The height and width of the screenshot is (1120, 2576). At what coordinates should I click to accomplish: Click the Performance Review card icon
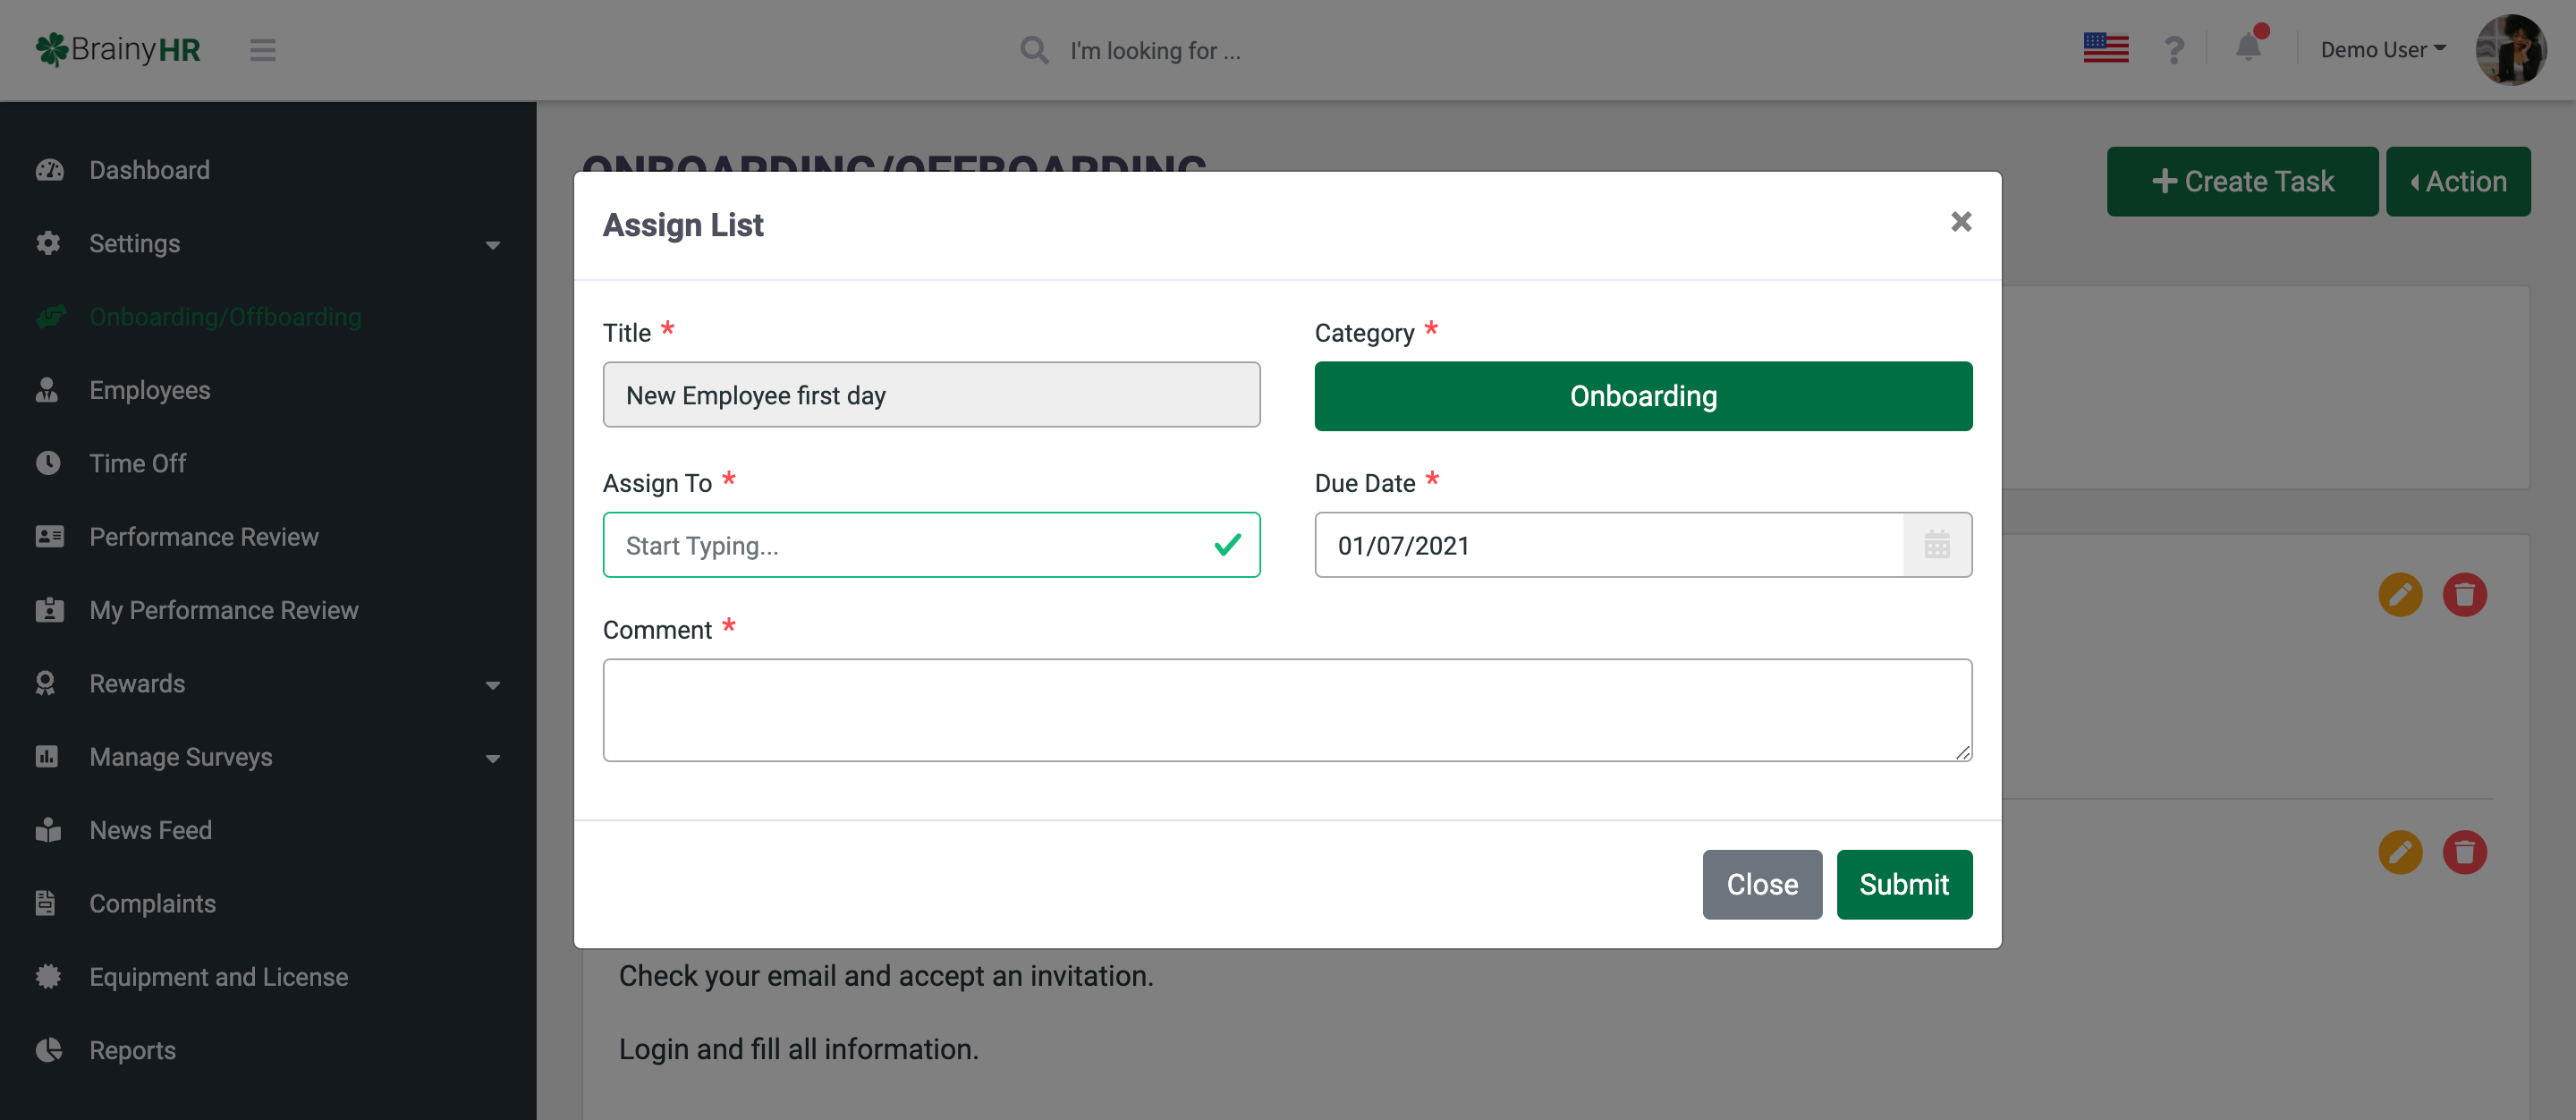click(x=49, y=537)
